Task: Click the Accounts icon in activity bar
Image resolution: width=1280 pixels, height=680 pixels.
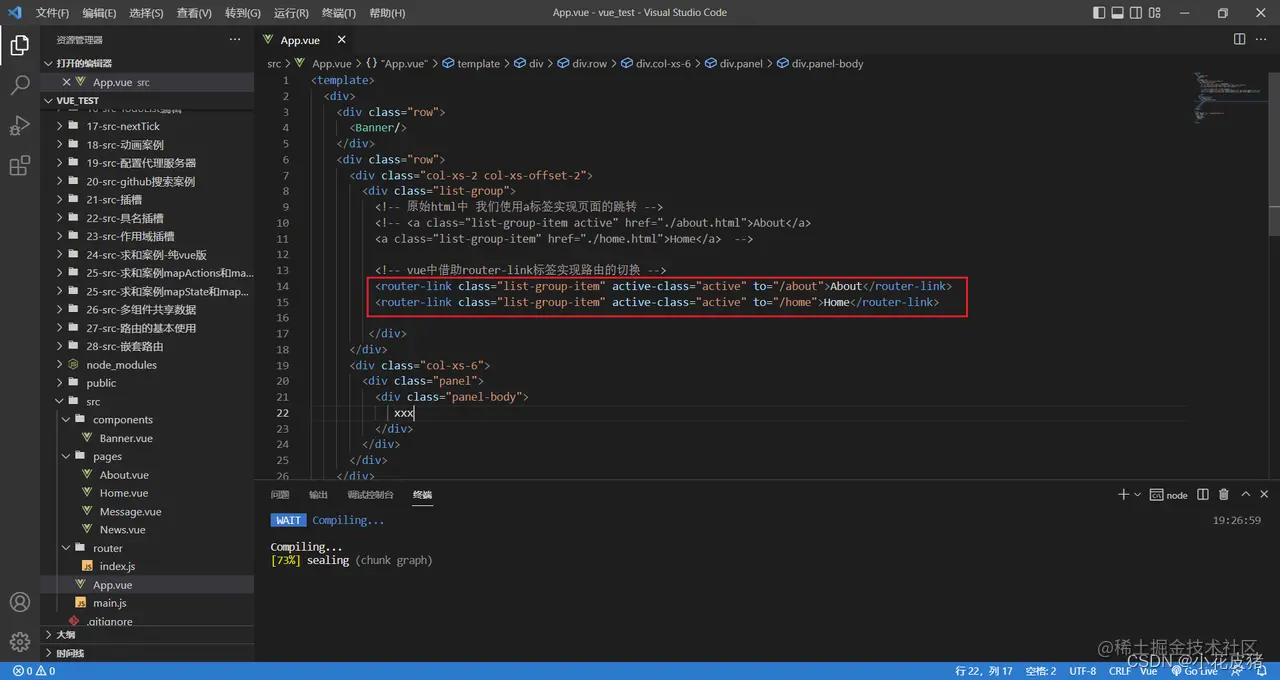Action: (19, 602)
